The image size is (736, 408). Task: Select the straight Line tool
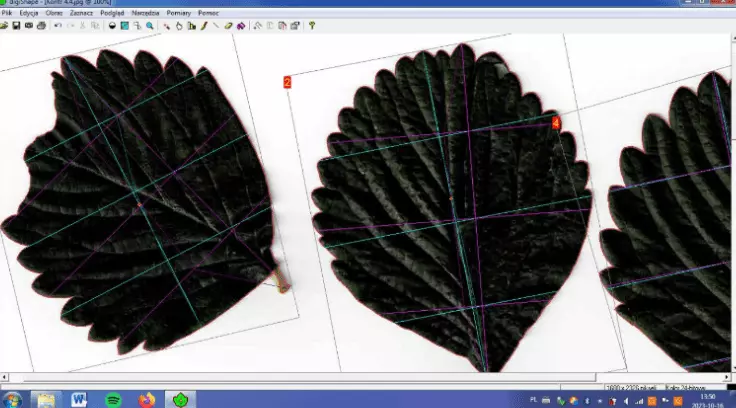(216, 25)
